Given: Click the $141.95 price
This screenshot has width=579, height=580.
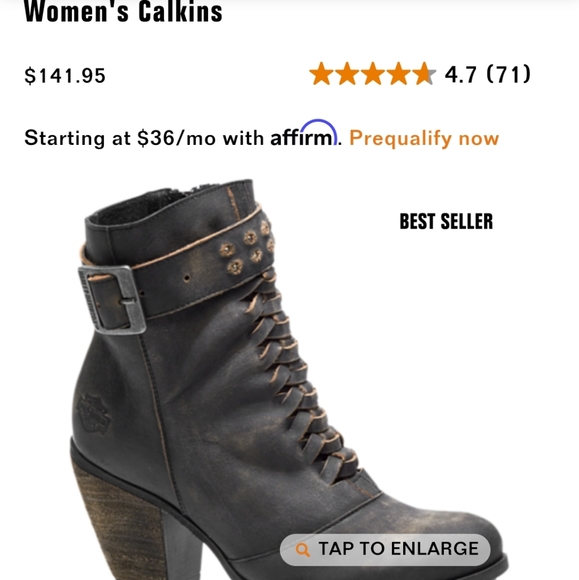Looking at the screenshot, I should point(65,75).
